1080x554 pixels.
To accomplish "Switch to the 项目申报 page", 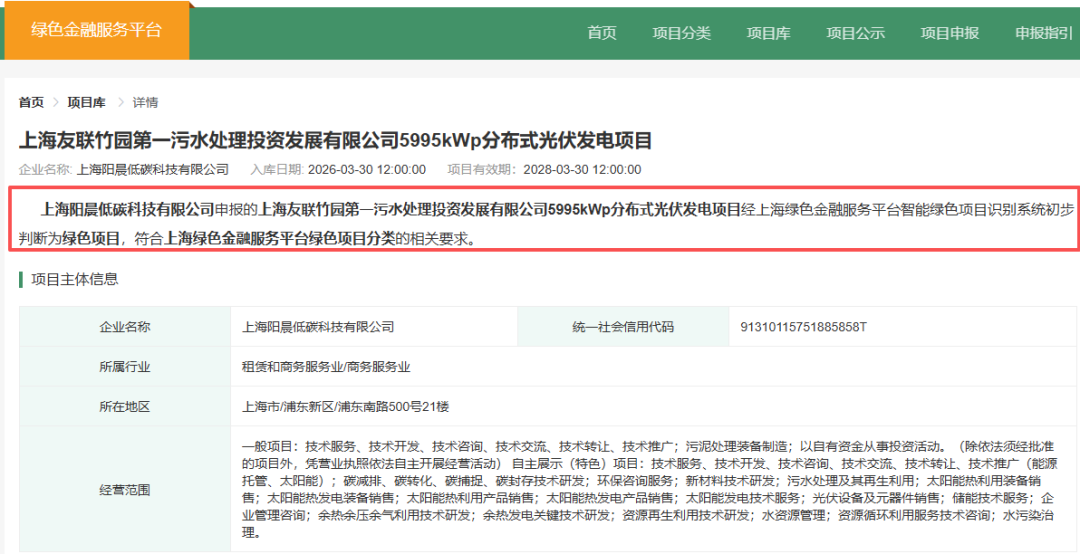I will [x=949, y=33].
